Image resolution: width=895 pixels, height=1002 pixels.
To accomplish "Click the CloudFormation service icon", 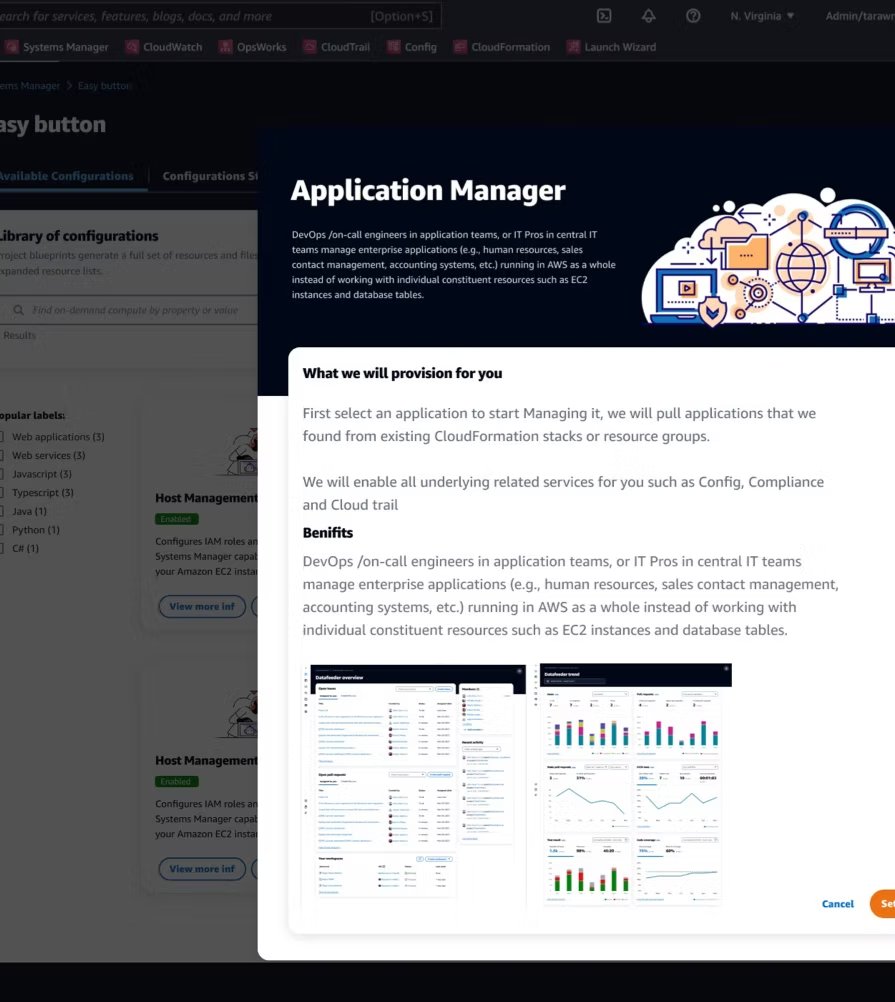I will tap(460, 47).
